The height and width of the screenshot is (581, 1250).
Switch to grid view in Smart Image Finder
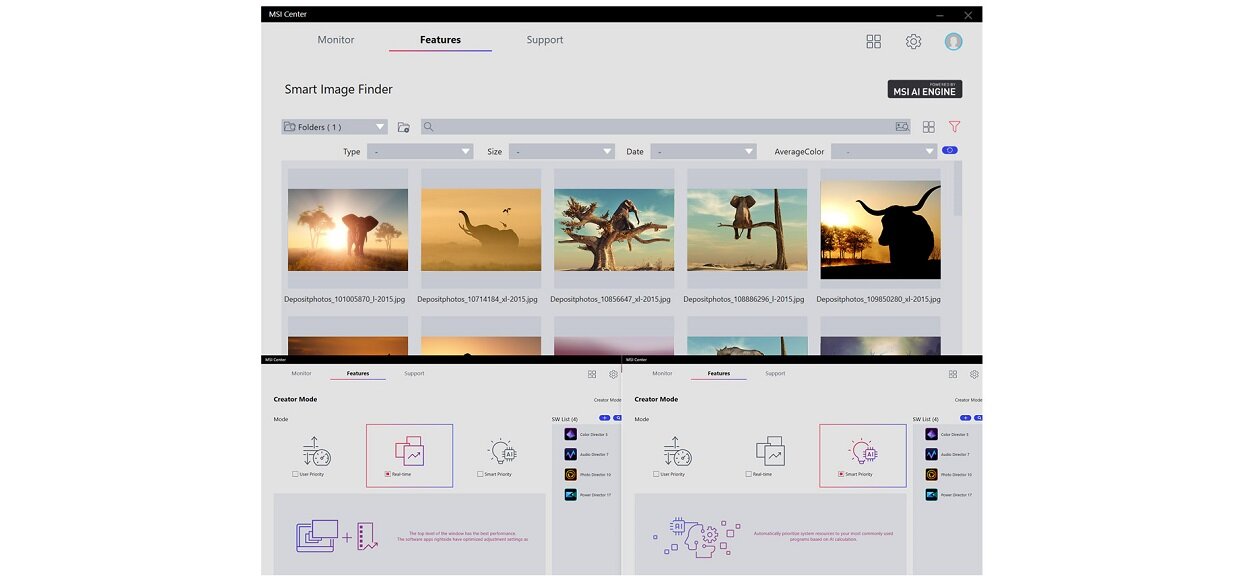928,127
